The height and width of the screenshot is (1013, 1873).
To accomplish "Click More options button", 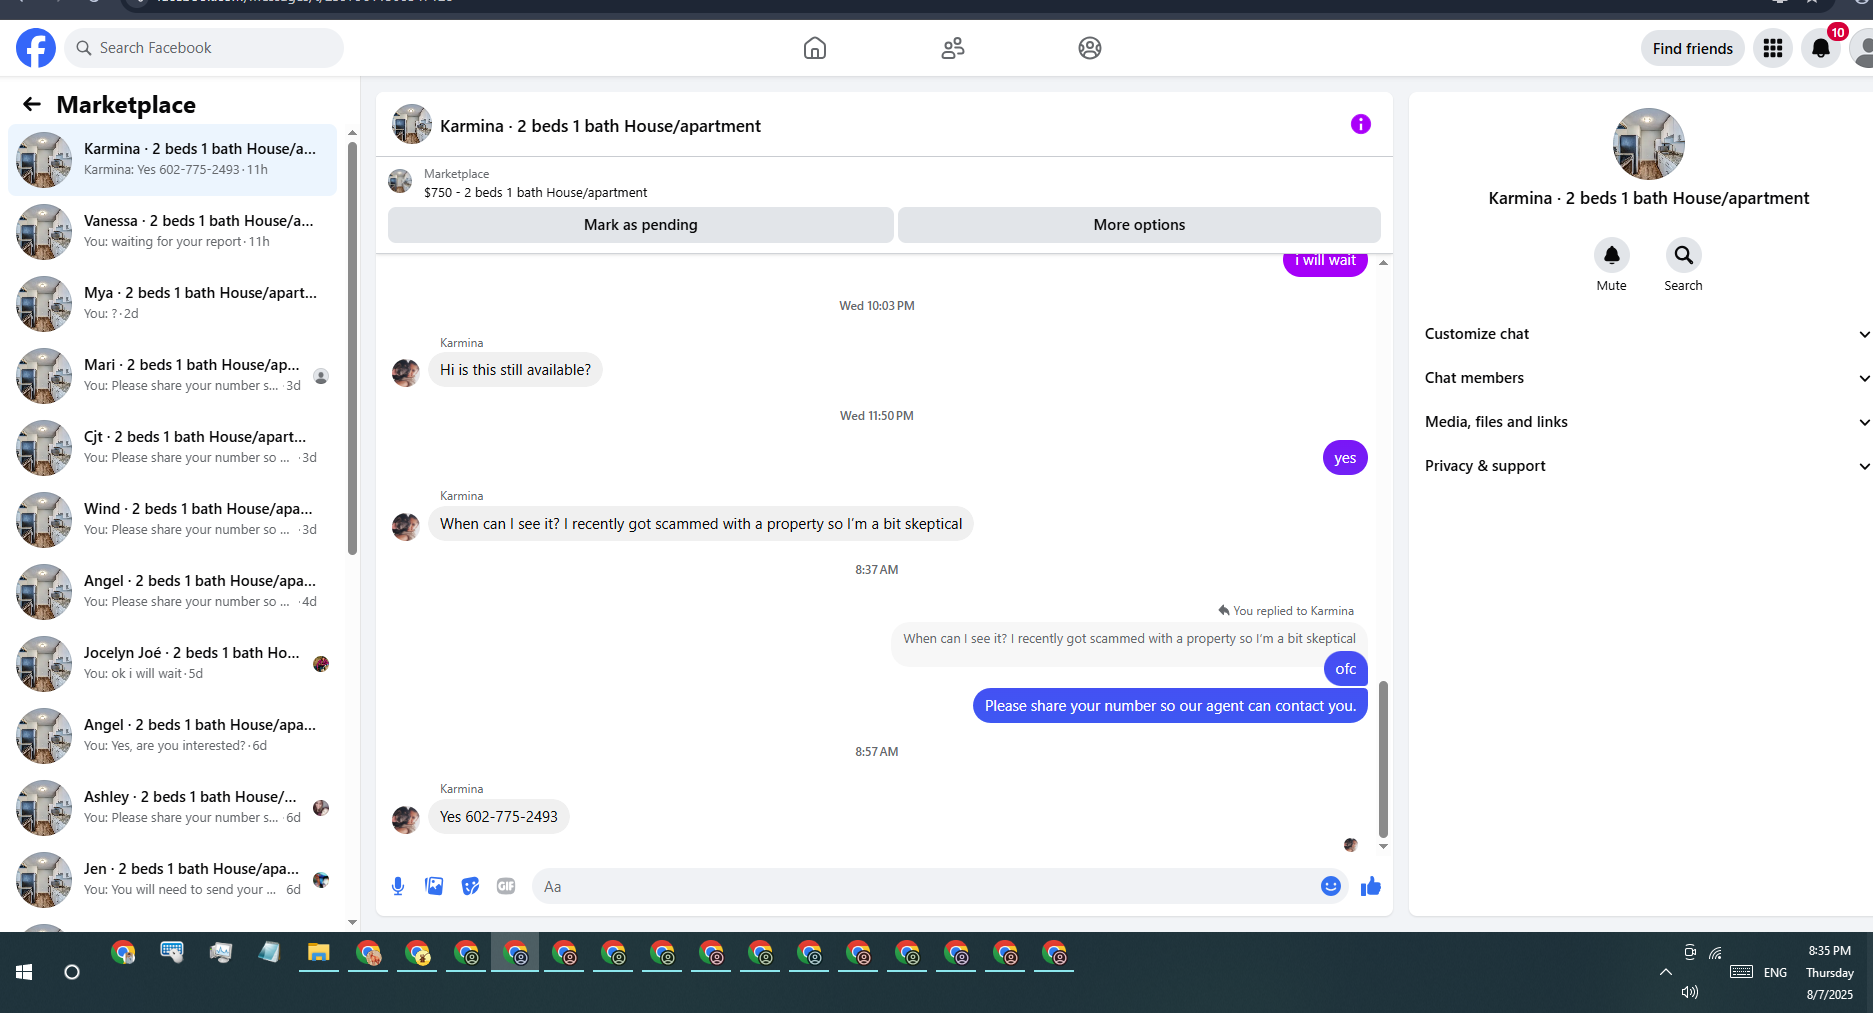I will click(1139, 225).
